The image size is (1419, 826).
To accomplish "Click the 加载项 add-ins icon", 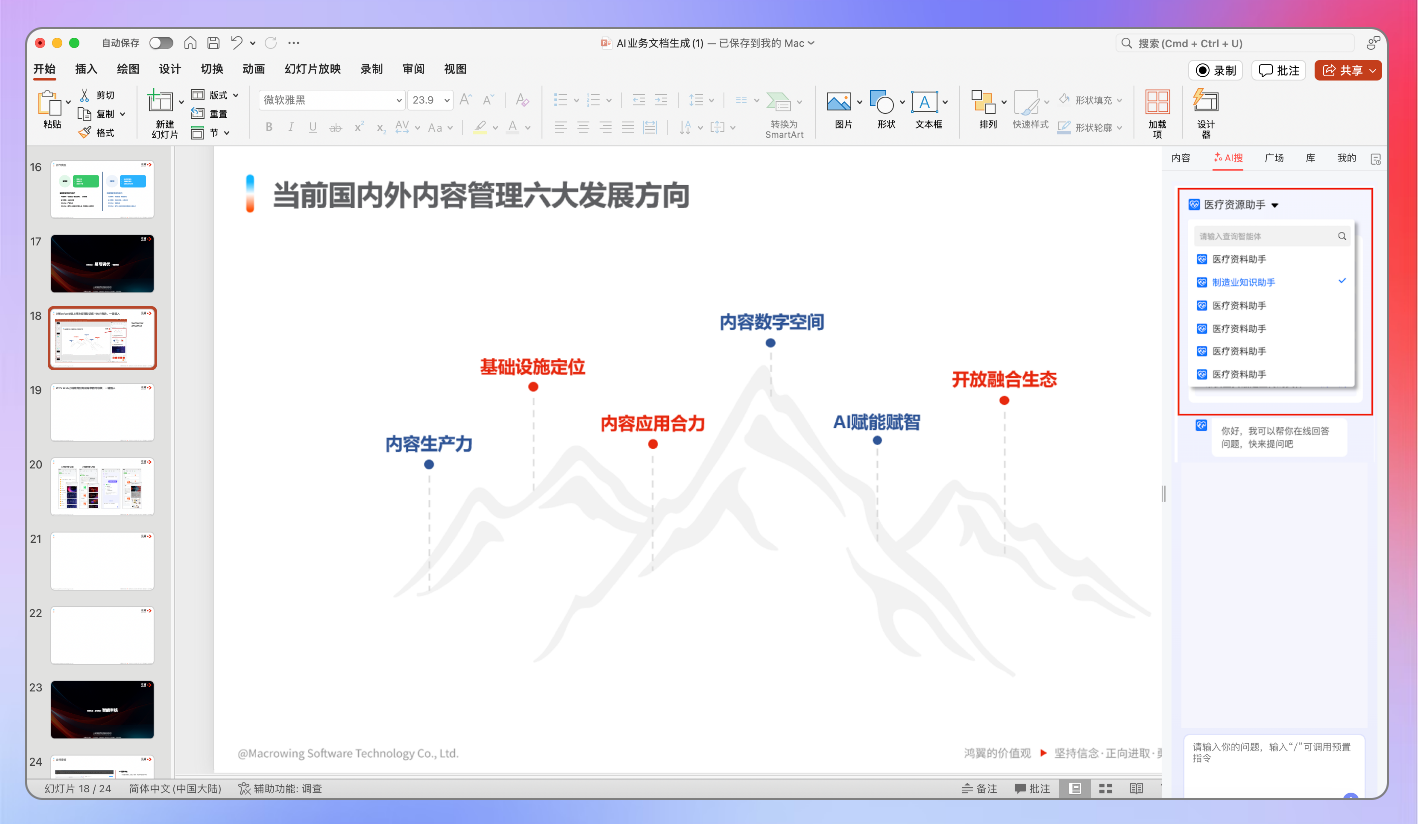I will coord(1157,102).
